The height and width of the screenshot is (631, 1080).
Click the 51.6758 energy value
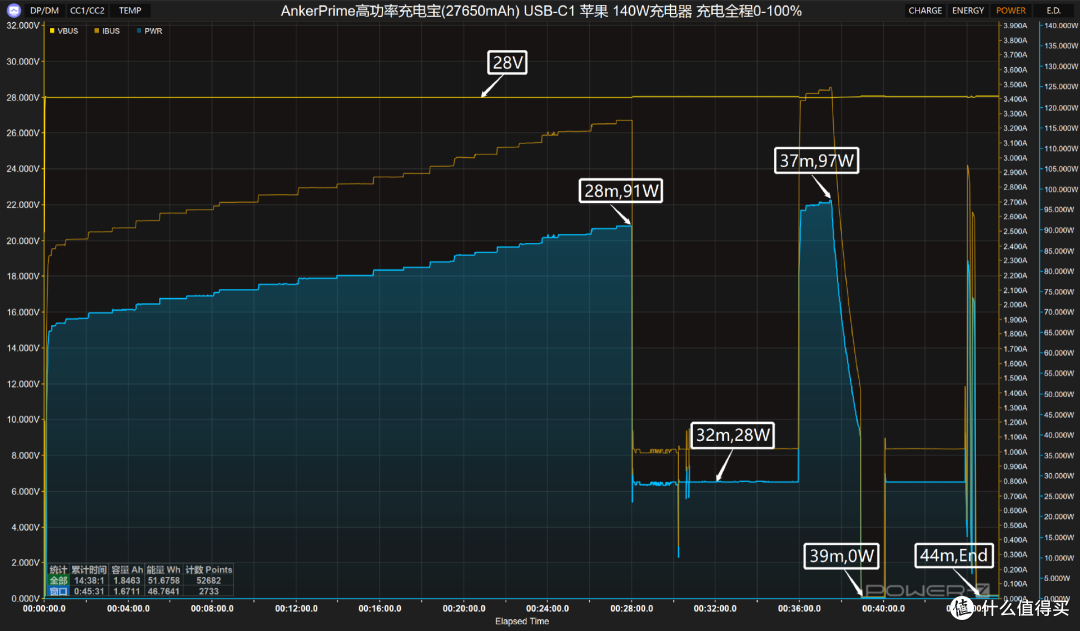coord(163,581)
